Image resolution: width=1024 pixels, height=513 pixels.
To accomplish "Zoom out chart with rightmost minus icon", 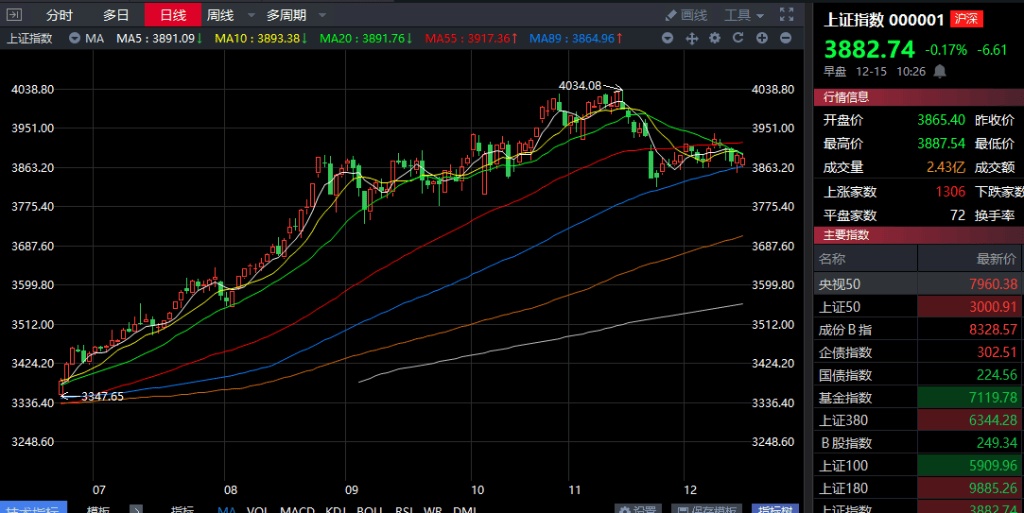I will [785, 38].
